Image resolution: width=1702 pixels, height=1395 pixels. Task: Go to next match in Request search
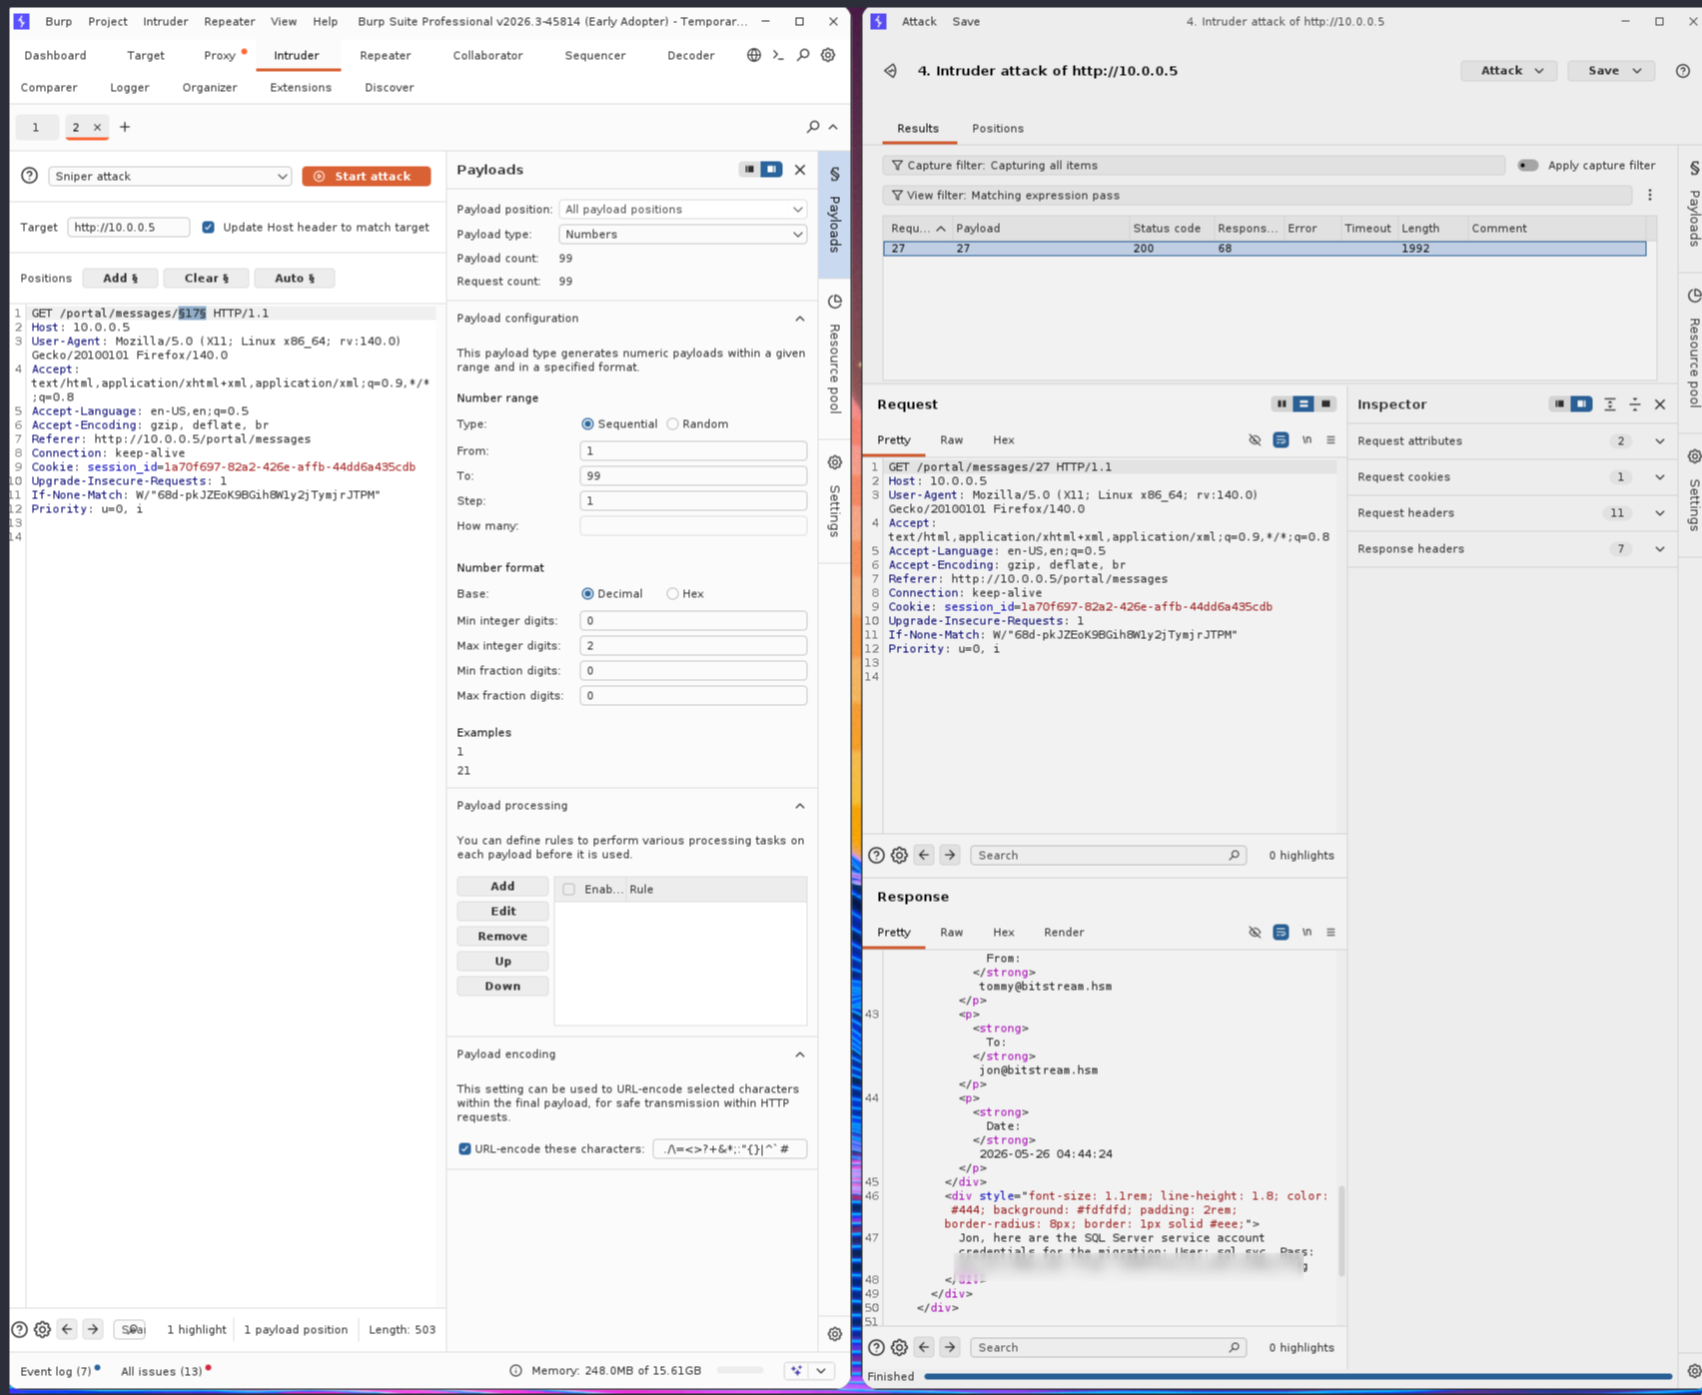[950, 856]
